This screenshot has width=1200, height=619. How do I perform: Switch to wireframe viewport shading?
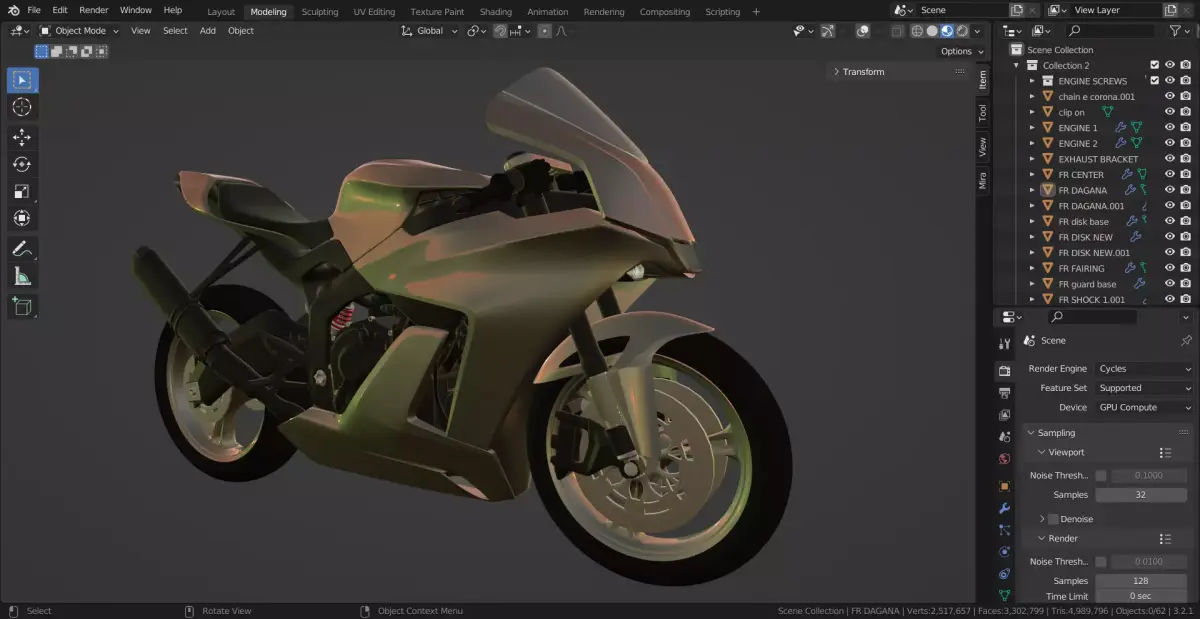point(916,31)
